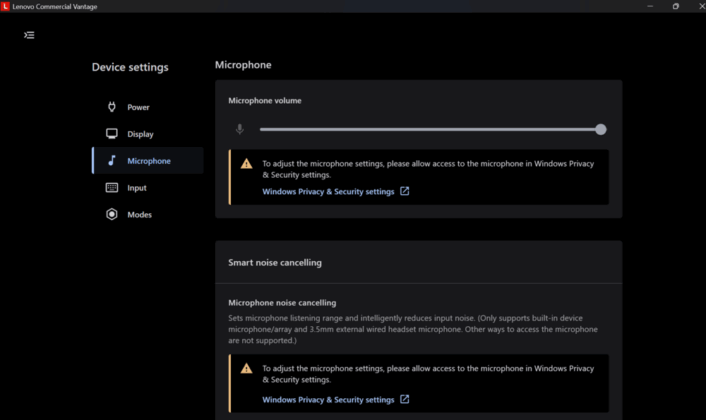This screenshot has height=420, width=706.
Task: Click the Device settings heading
Action: 130,67
